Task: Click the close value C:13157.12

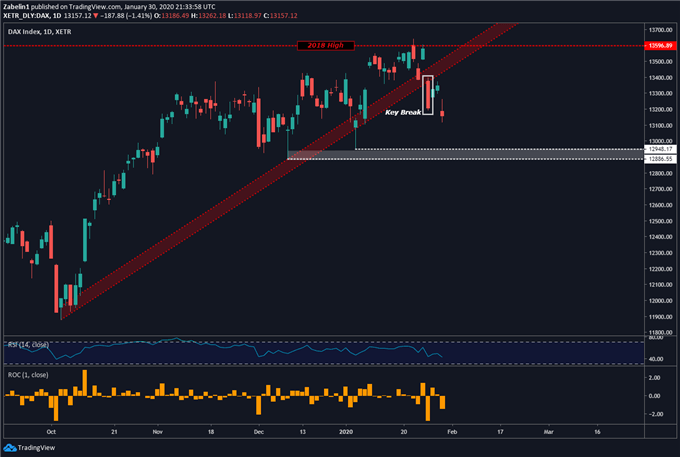Action: point(281,16)
